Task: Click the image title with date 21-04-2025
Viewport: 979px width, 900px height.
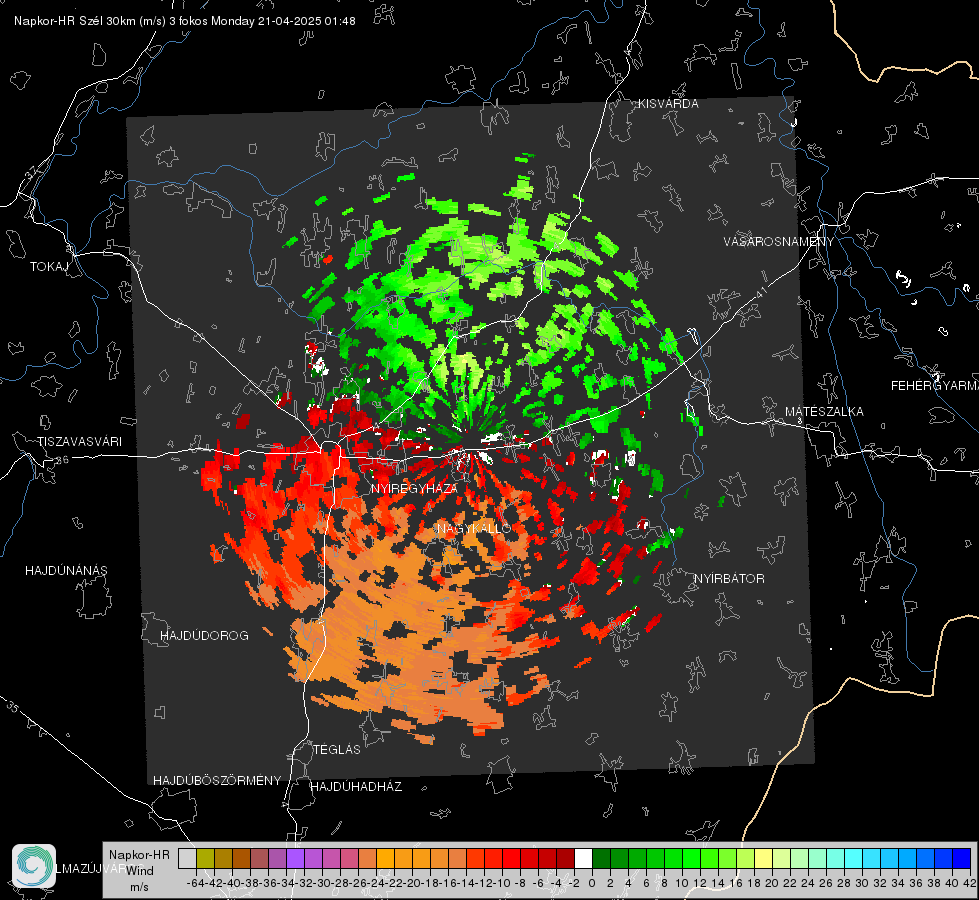Action: [185, 21]
